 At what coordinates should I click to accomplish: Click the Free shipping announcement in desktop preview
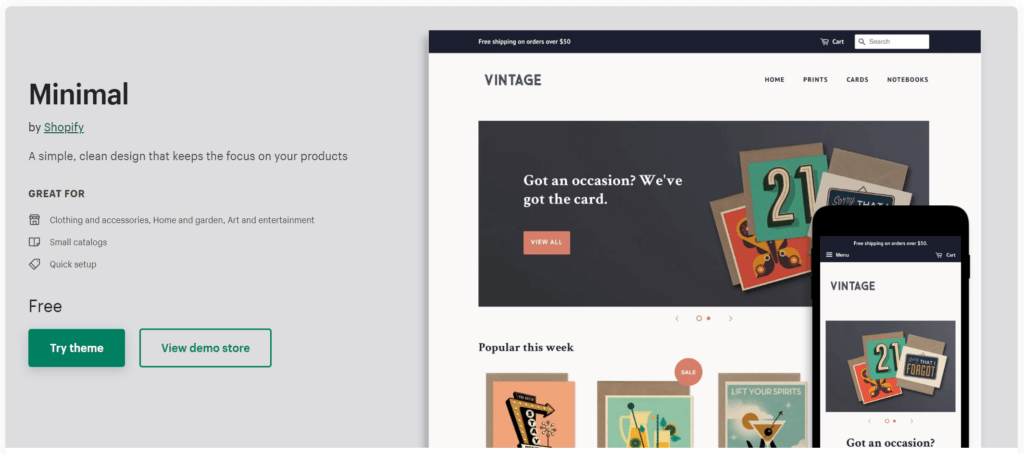524,42
